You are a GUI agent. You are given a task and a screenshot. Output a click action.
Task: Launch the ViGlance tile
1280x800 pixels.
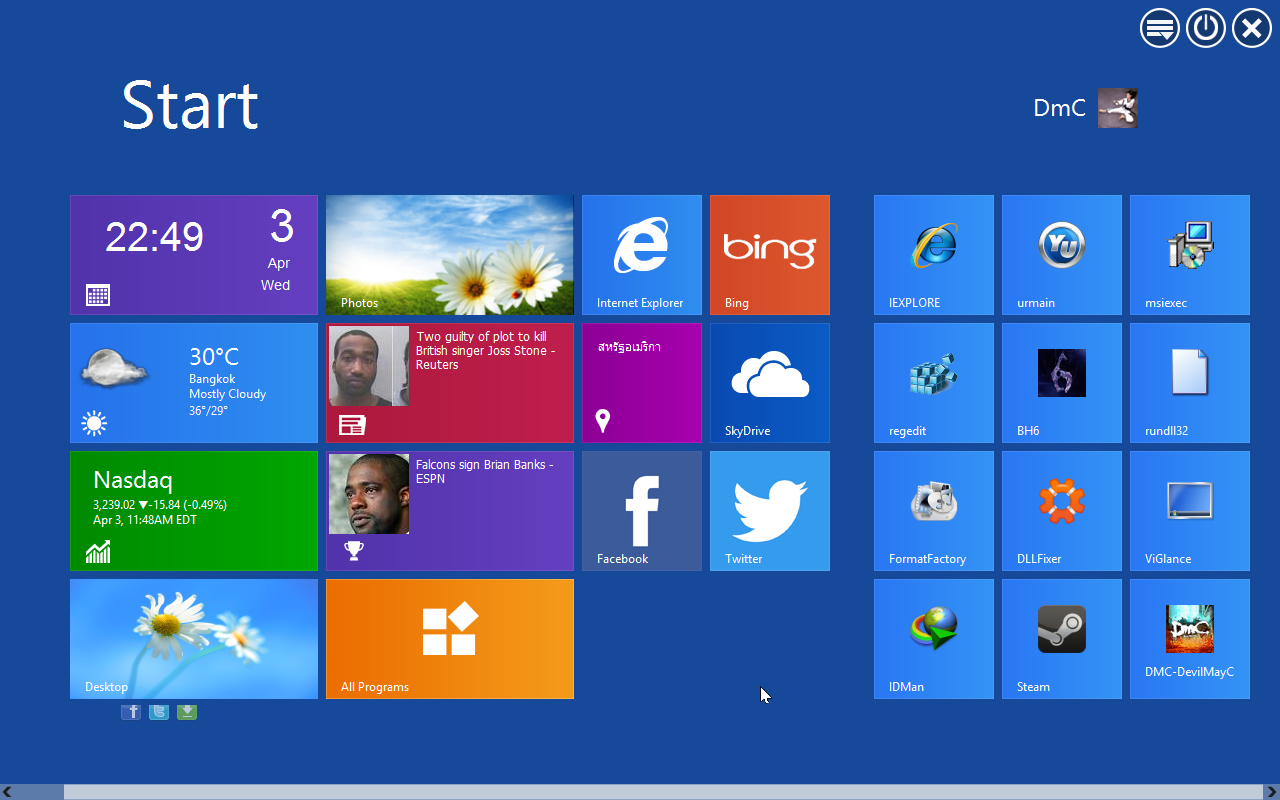(x=1190, y=511)
